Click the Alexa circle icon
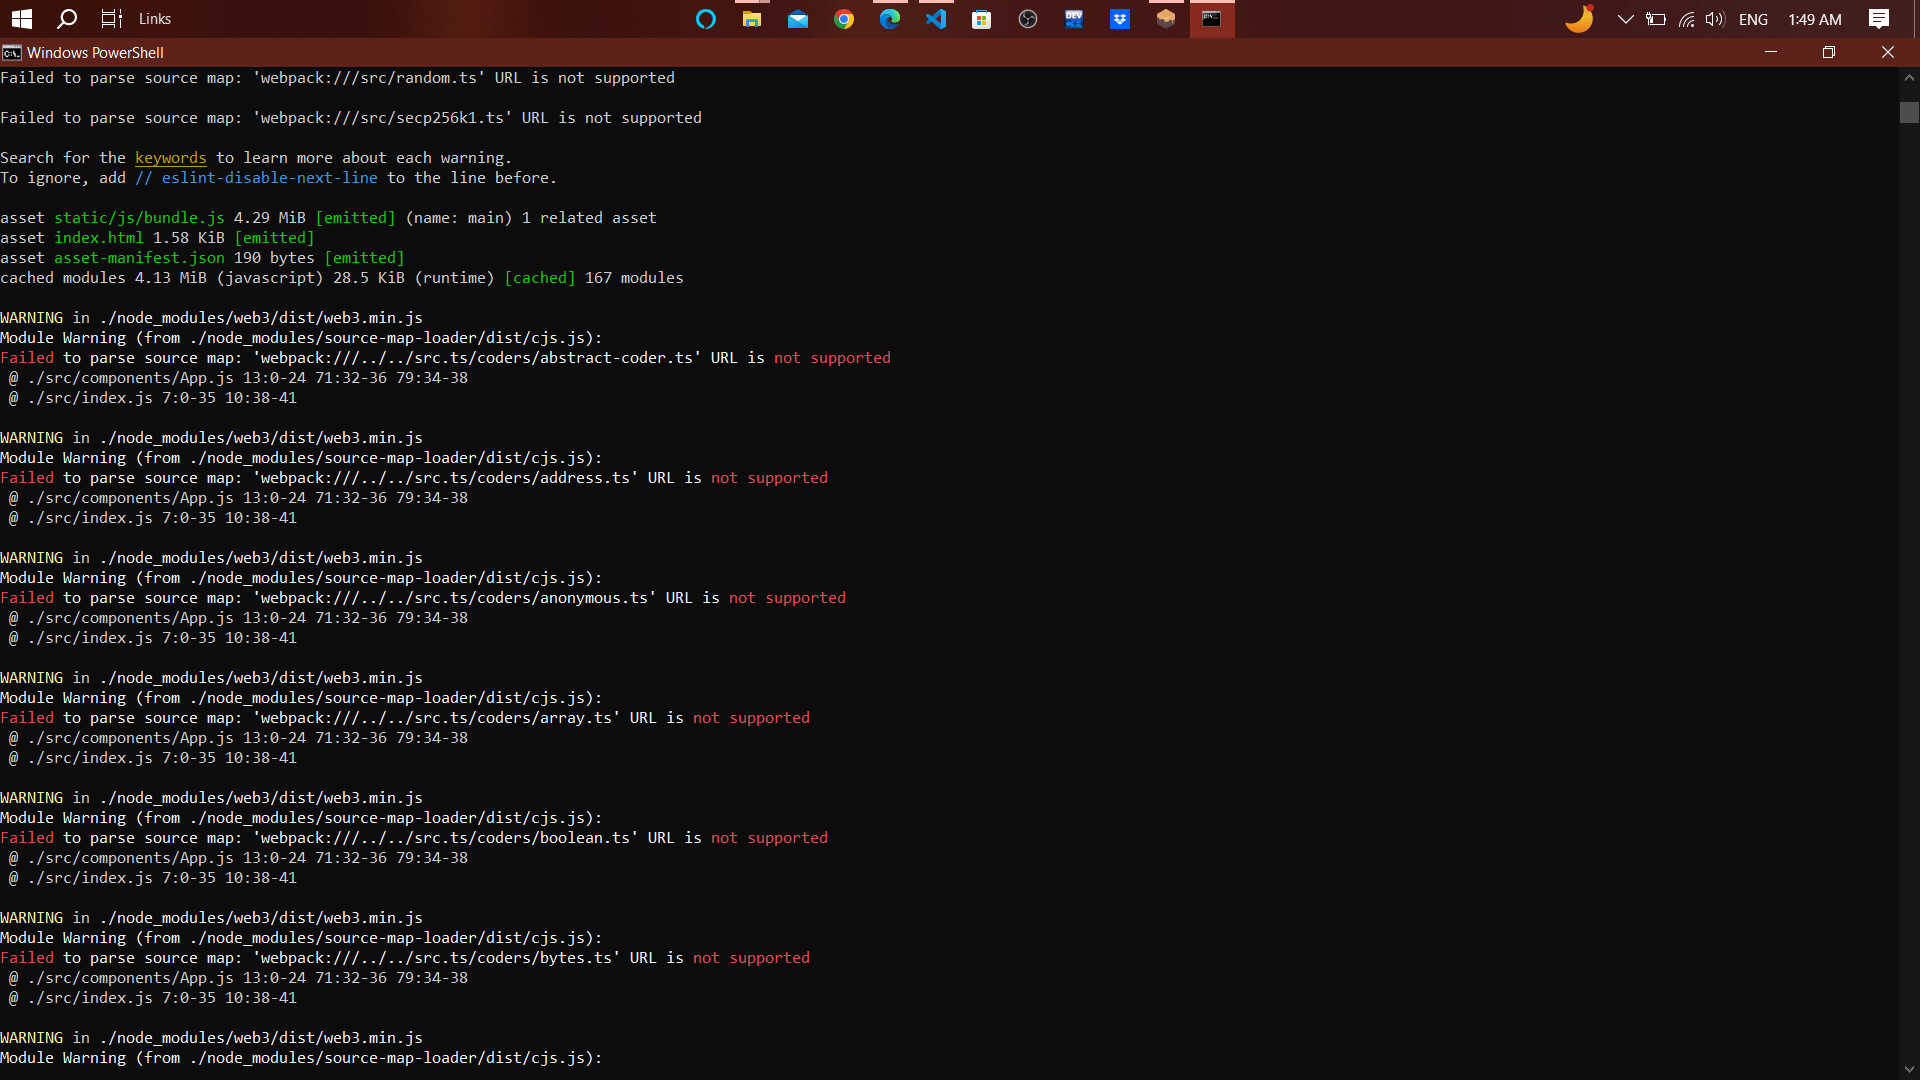The image size is (1920, 1080). pyautogui.click(x=706, y=19)
